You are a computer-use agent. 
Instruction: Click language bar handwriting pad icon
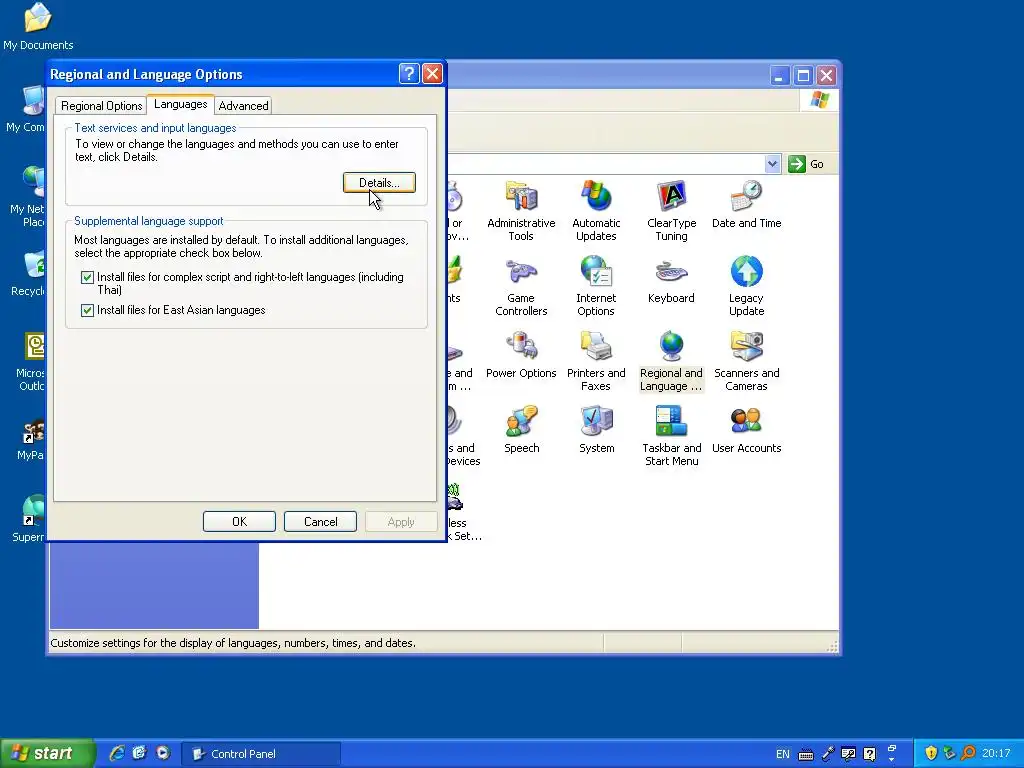[848, 754]
